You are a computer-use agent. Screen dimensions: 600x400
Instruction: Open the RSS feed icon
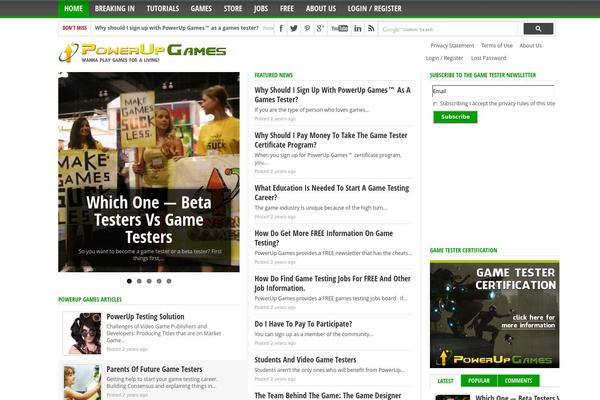[371, 29]
